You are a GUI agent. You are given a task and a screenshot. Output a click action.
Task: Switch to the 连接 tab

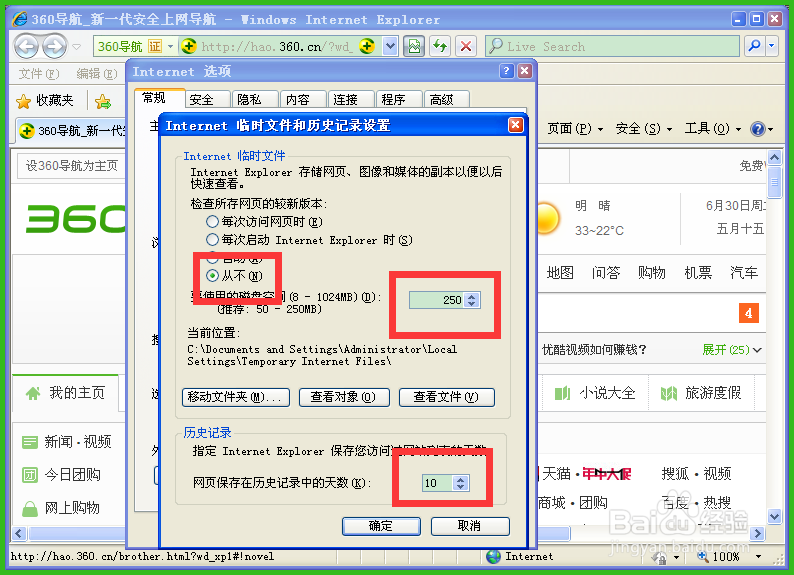point(351,99)
